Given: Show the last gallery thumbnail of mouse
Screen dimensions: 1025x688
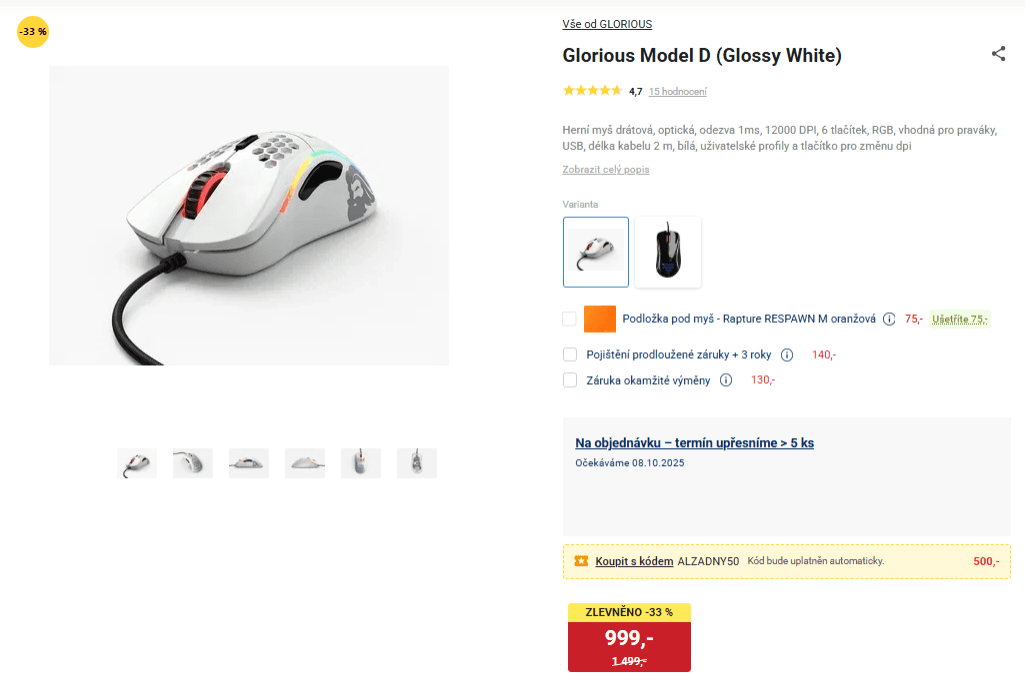Looking at the screenshot, I should [x=416, y=463].
